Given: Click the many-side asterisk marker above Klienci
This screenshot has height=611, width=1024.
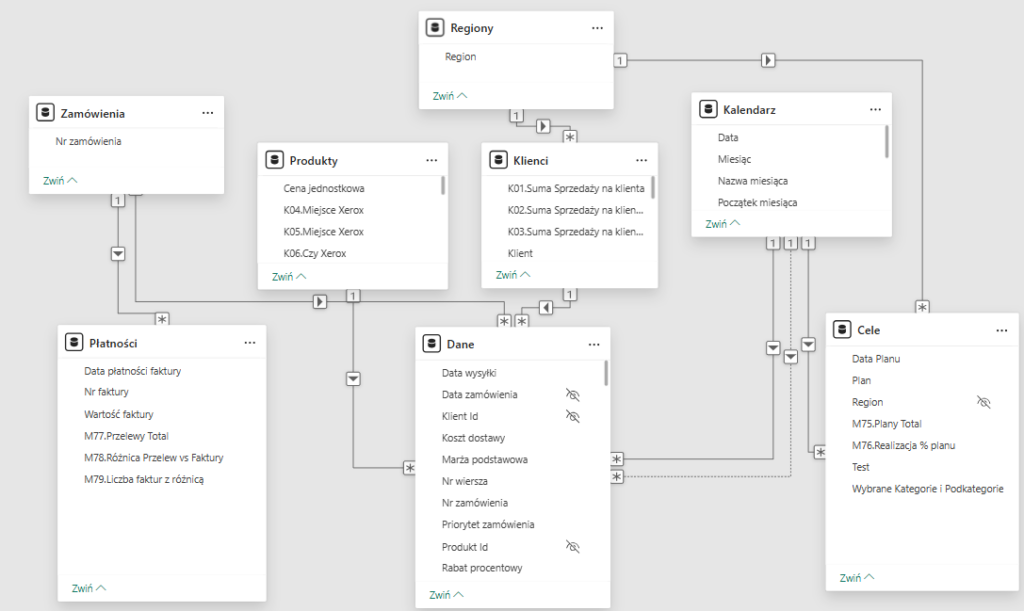Looking at the screenshot, I should click(x=570, y=136).
